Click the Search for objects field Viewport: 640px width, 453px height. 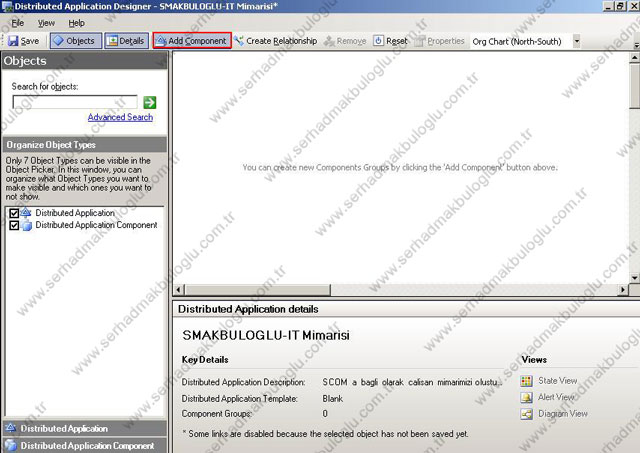(x=75, y=102)
